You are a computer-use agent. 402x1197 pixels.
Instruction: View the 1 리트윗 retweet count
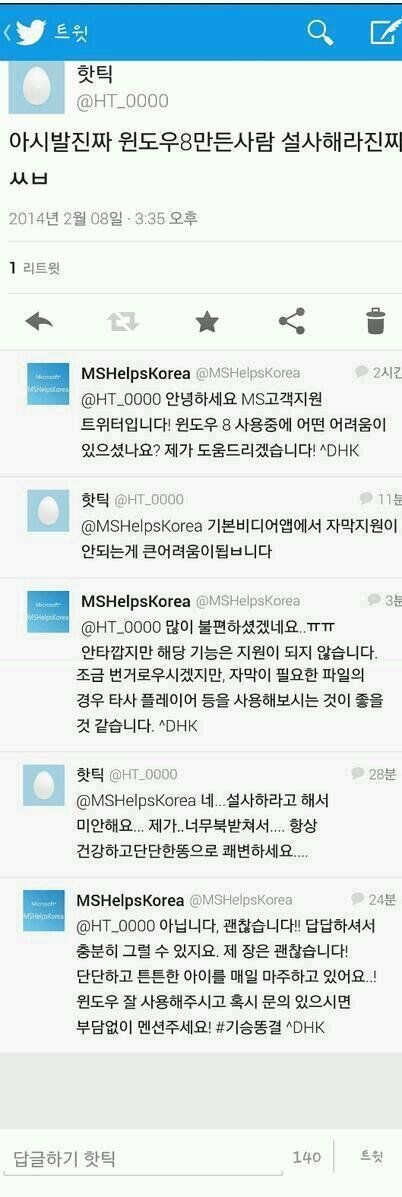tap(34, 267)
